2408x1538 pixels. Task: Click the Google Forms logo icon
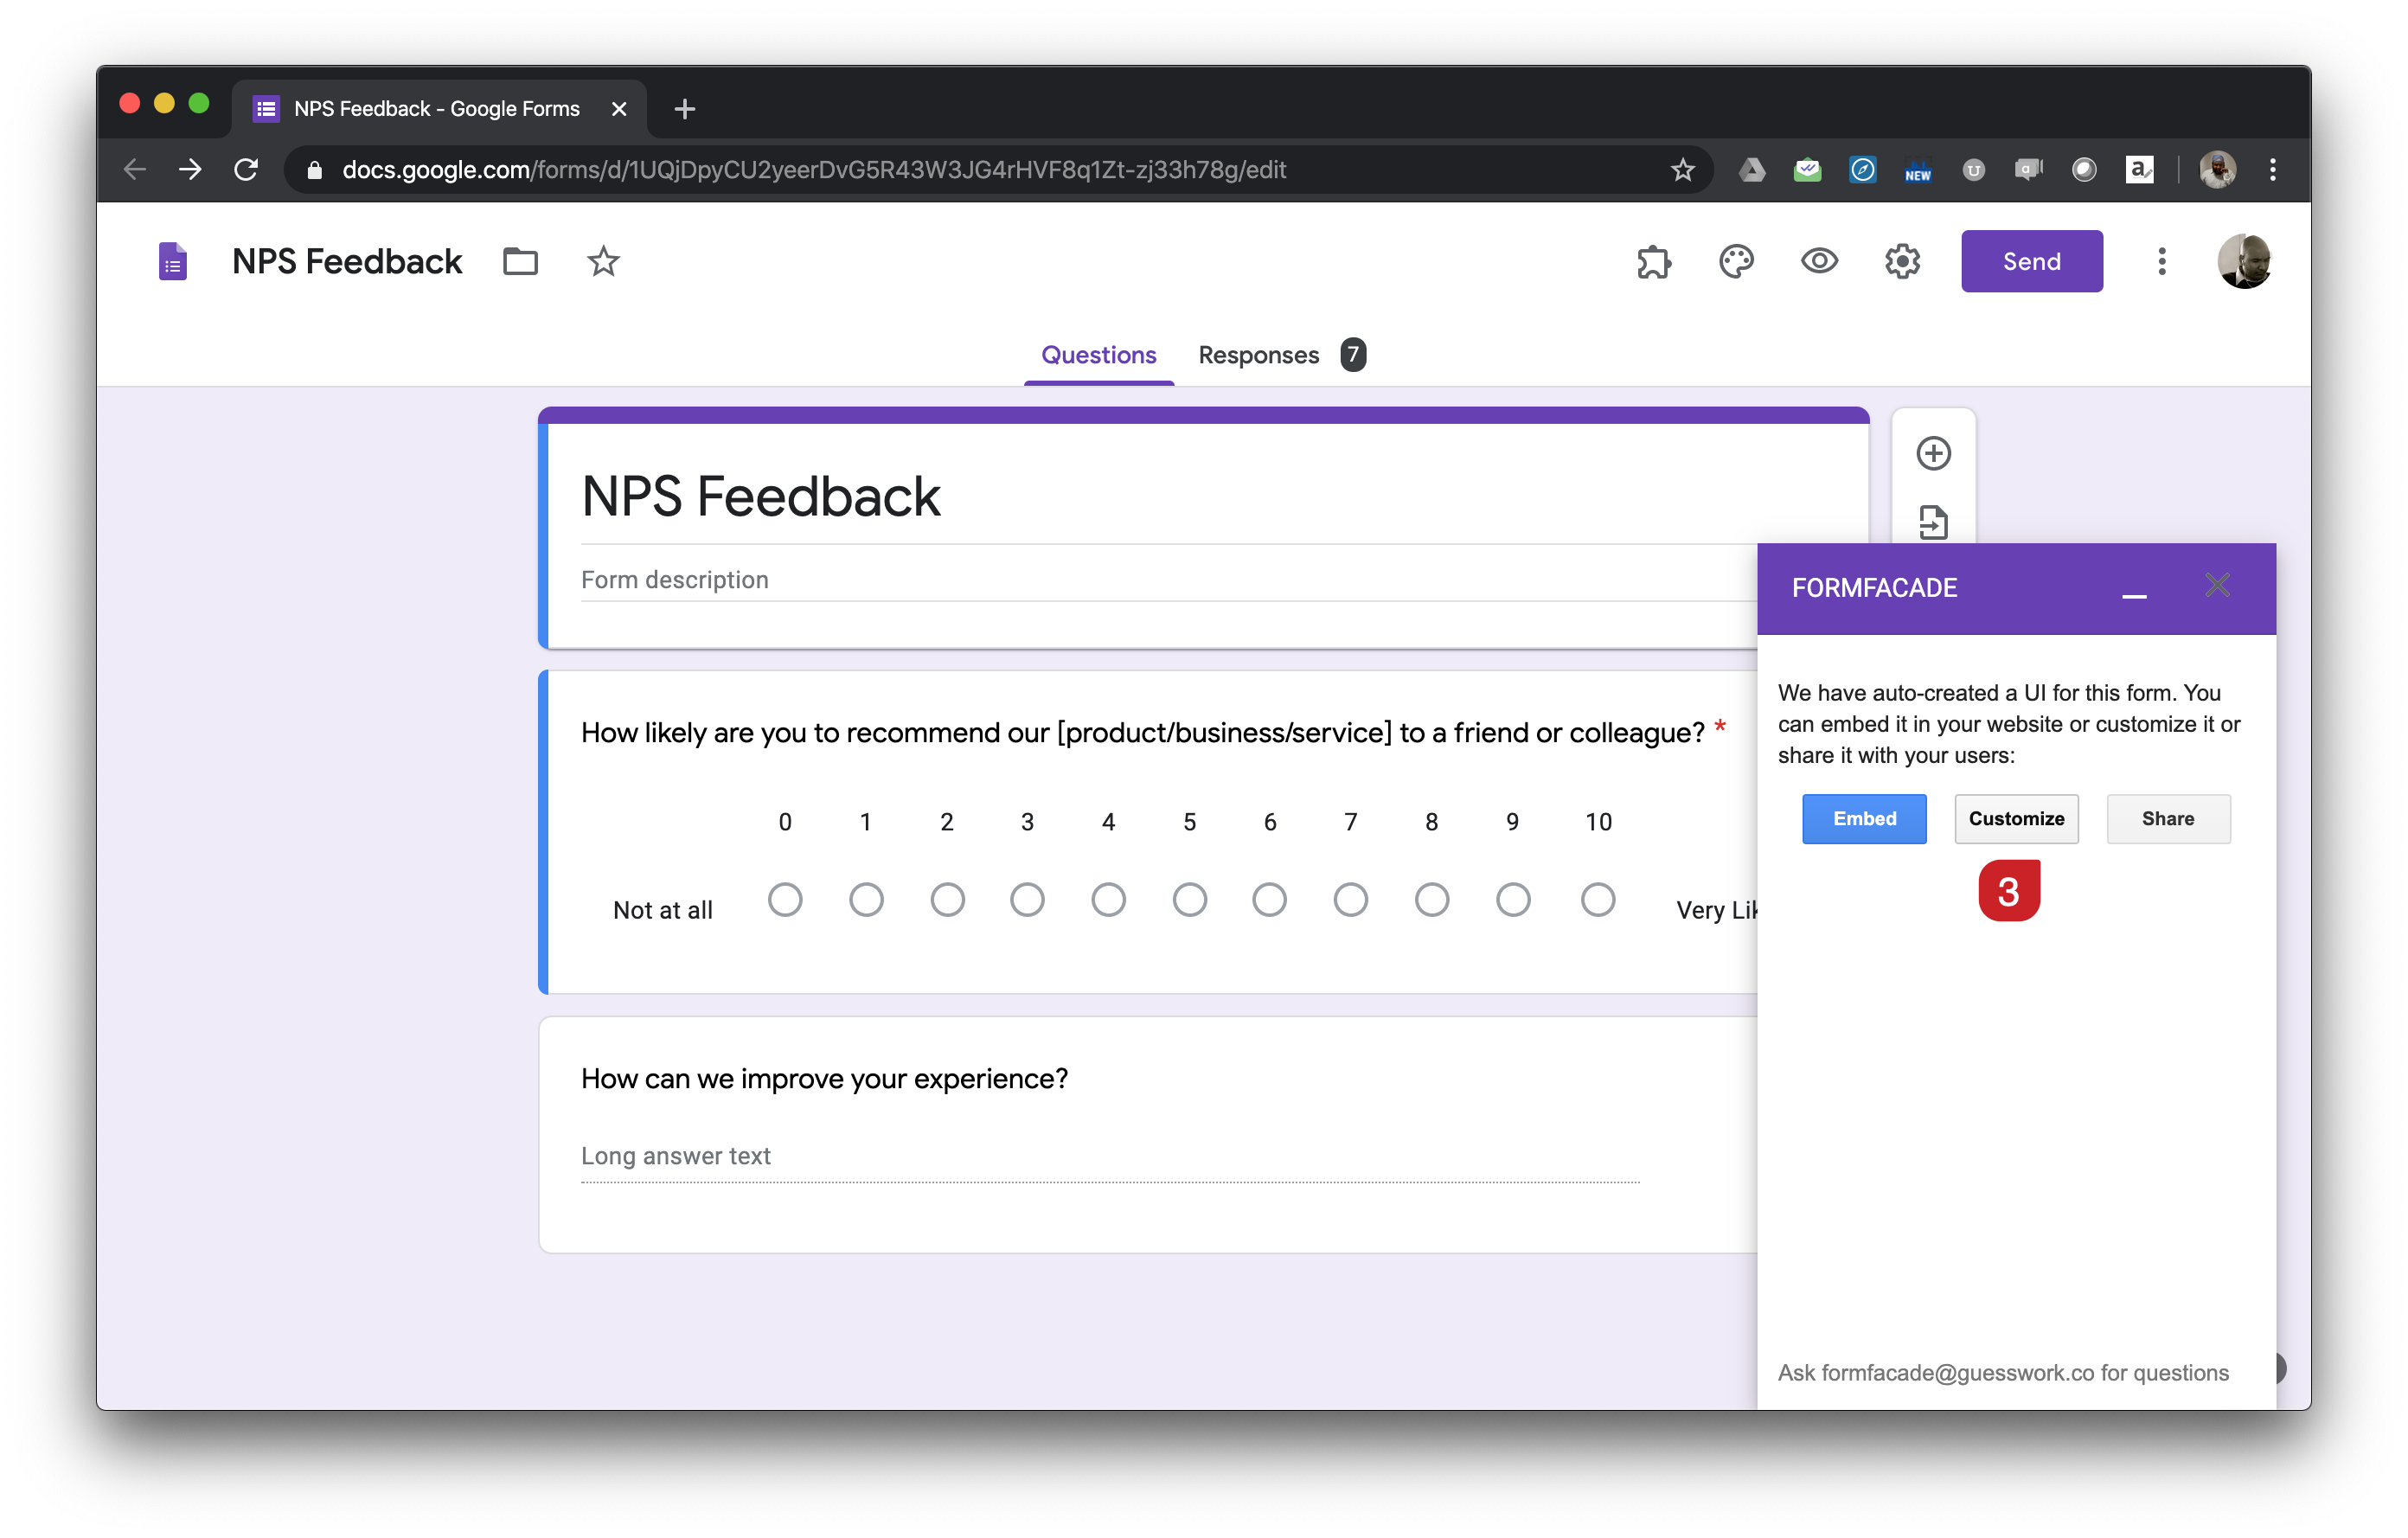point(171,261)
